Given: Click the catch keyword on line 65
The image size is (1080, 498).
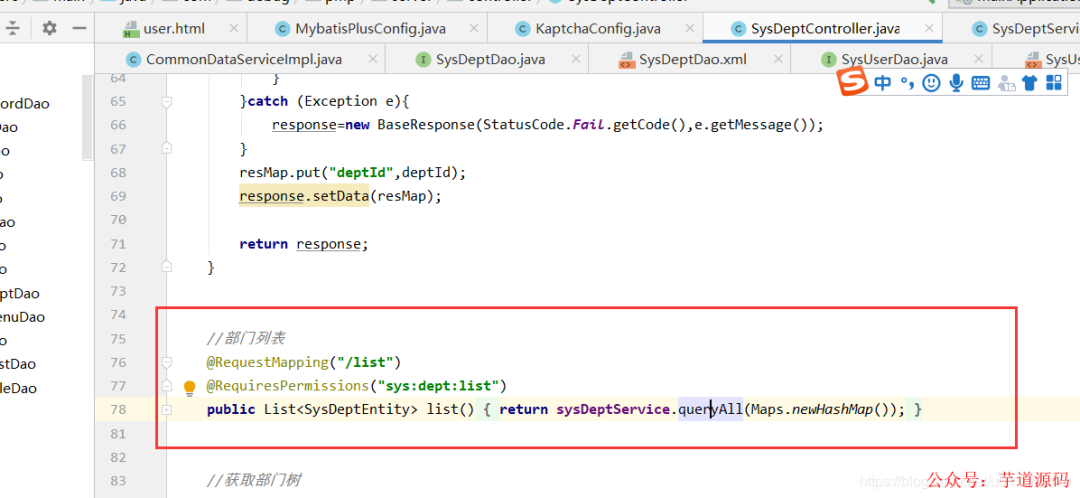Looking at the screenshot, I should click(x=267, y=101).
